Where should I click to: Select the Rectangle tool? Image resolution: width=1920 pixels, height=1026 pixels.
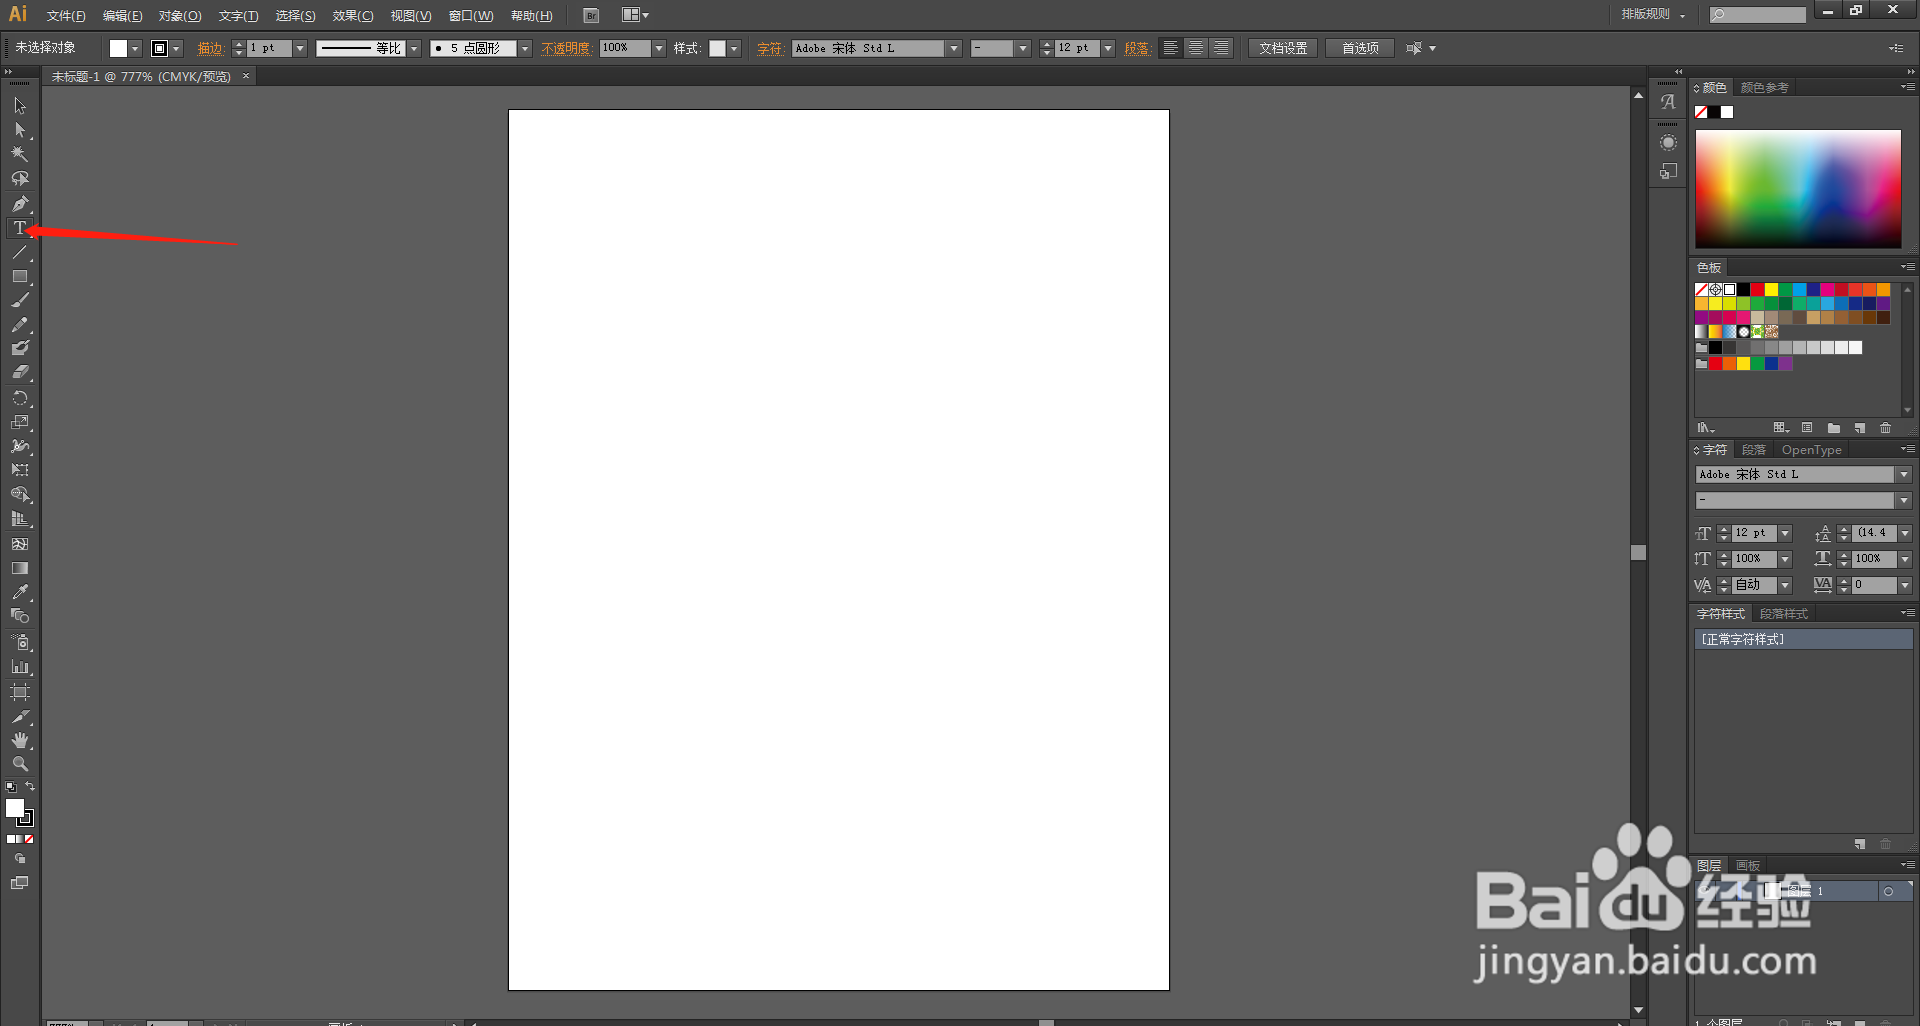point(19,277)
